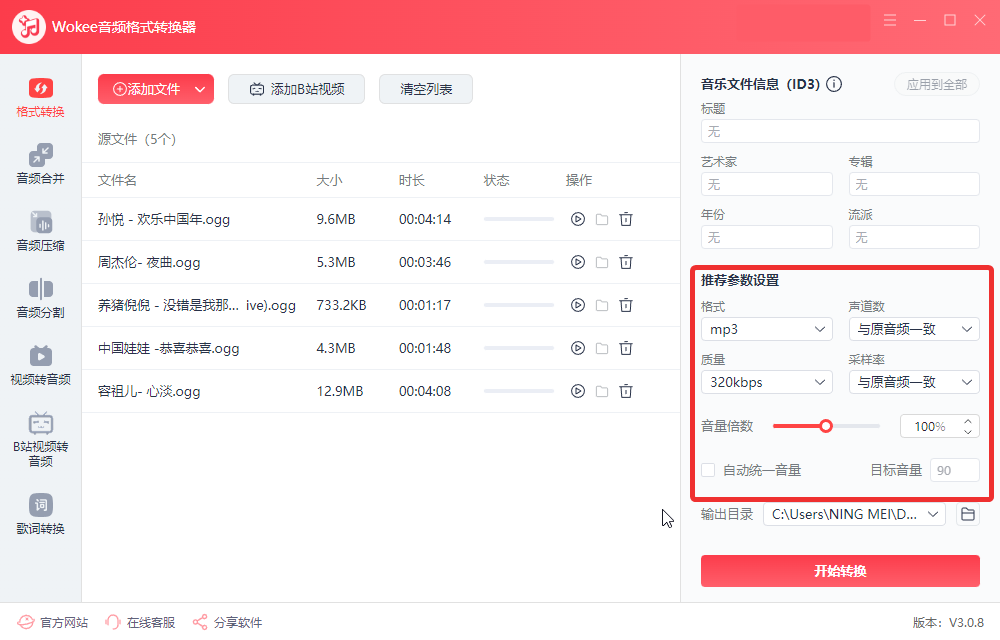Remove the 养猪倪倪 file from list
The width and height of the screenshot is (1000, 640).
click(x=626, y=305)
